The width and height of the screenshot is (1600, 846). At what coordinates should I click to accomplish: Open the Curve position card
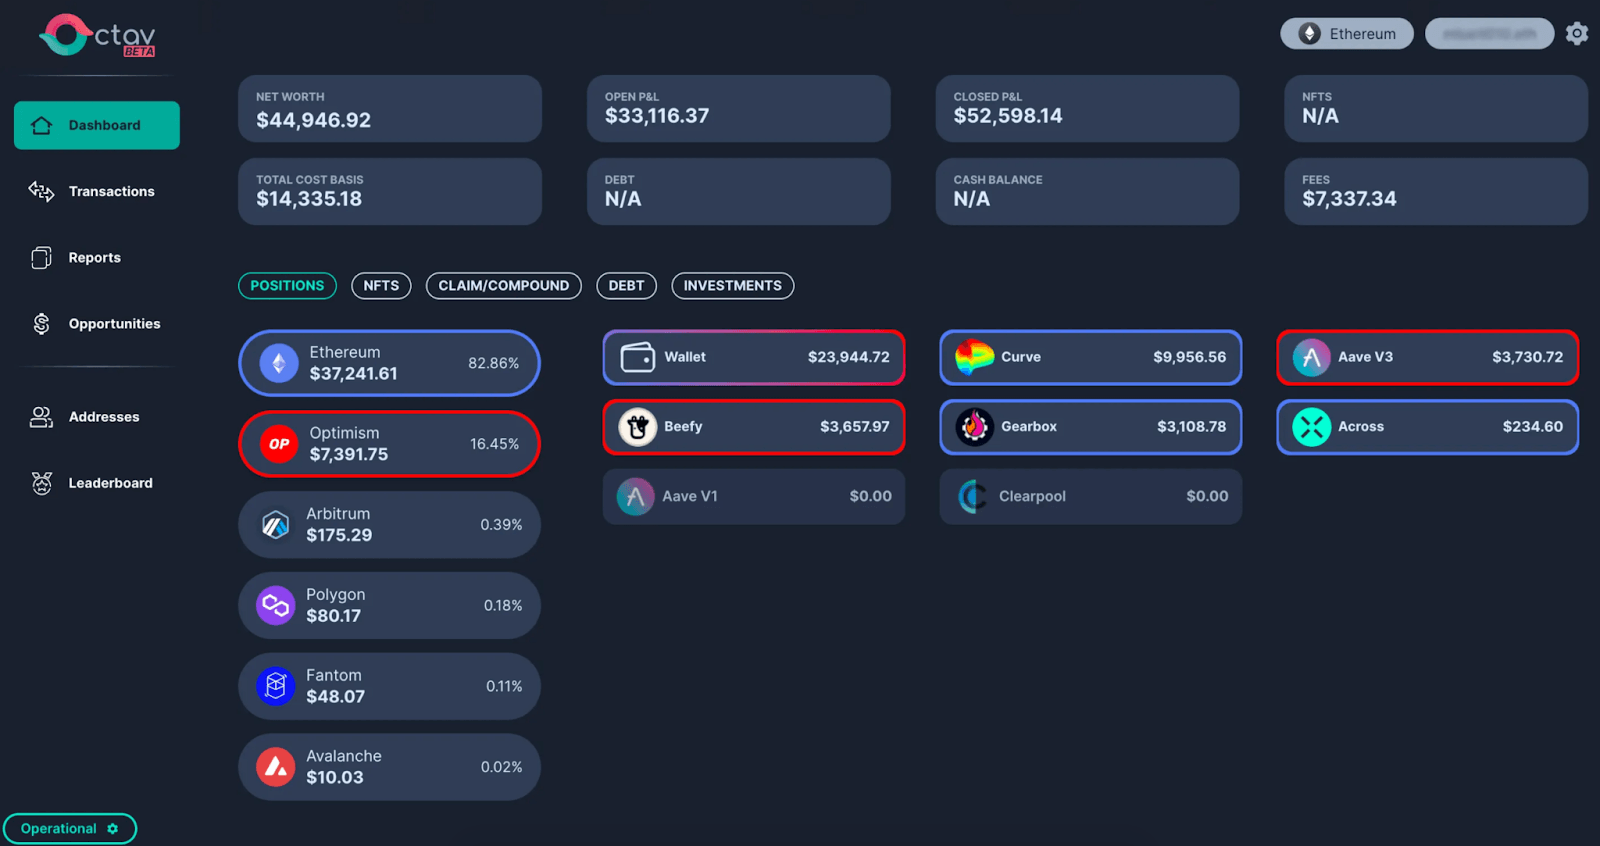[x=1091, y=357]
